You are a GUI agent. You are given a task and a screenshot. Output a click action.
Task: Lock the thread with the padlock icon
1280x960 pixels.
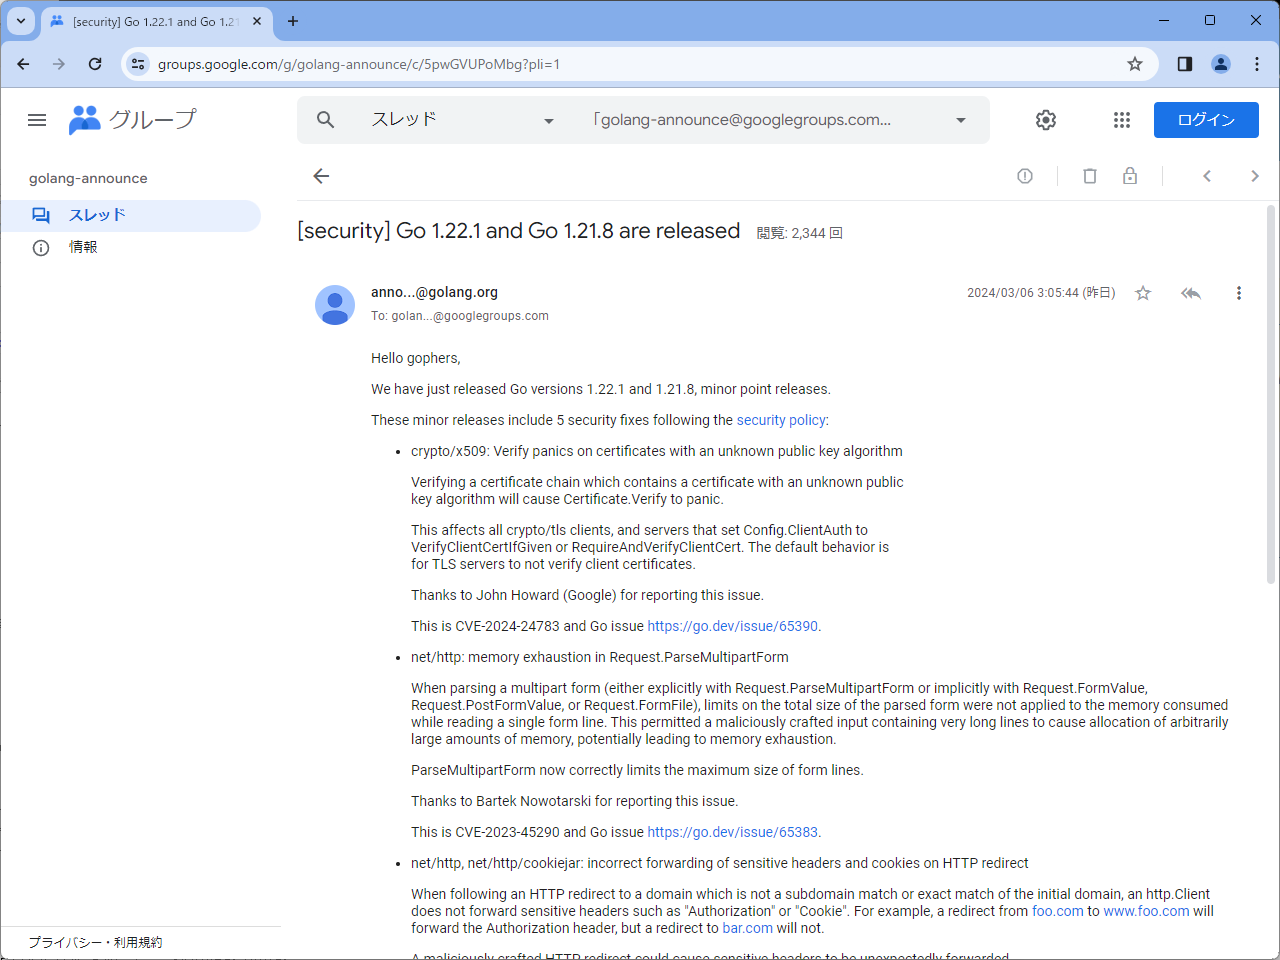1130,175
